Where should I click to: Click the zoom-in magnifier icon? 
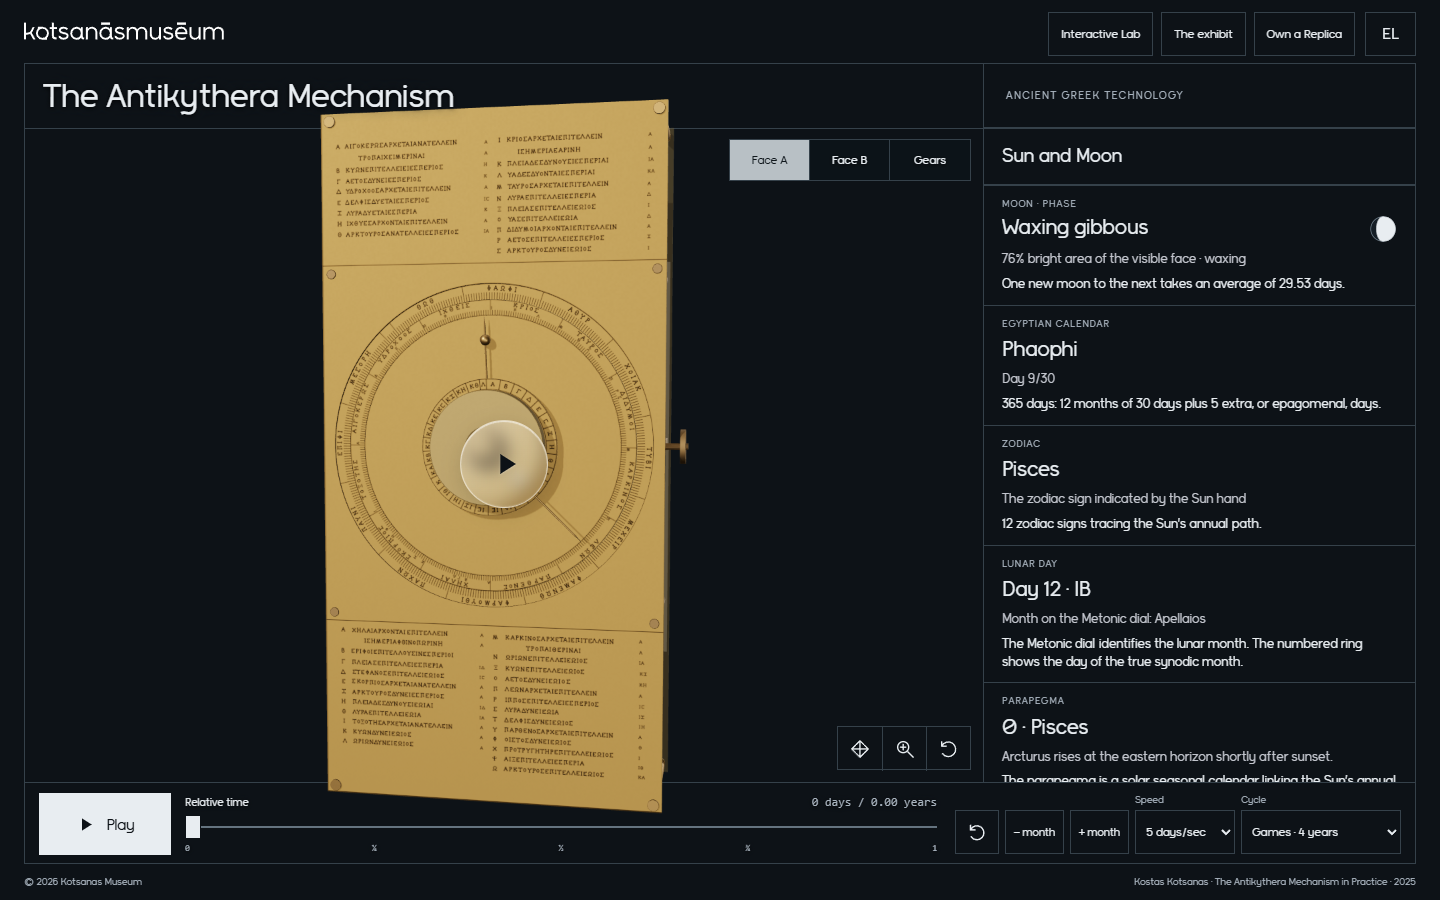(905, 748)
